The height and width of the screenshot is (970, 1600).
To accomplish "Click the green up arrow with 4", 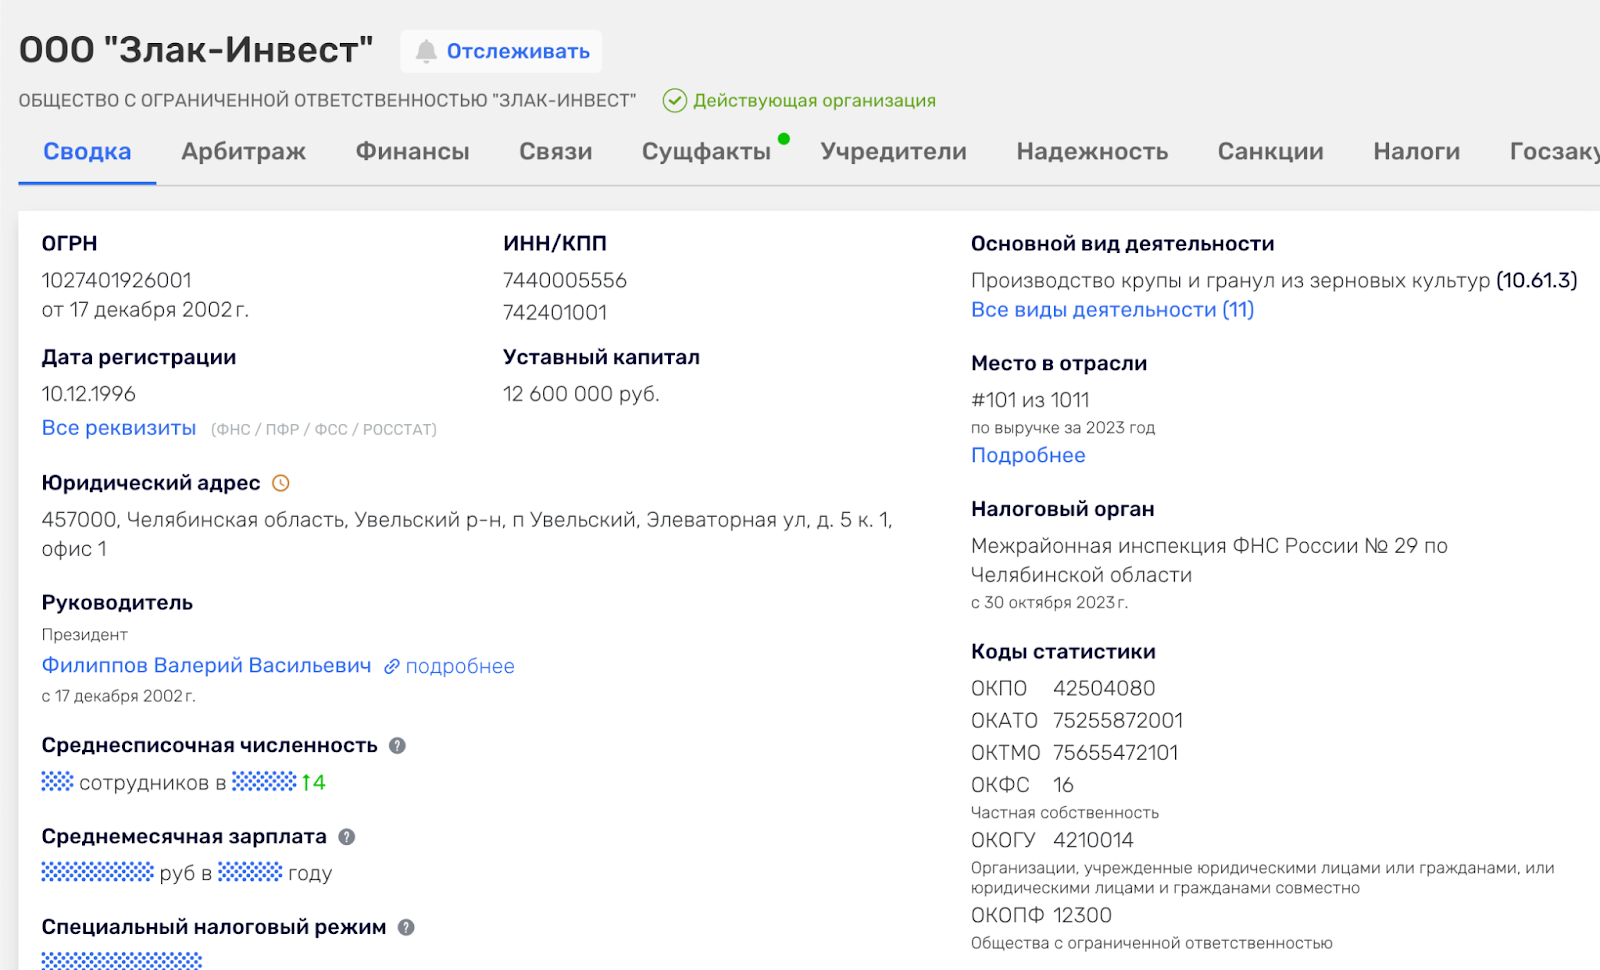I will [313, 782].
